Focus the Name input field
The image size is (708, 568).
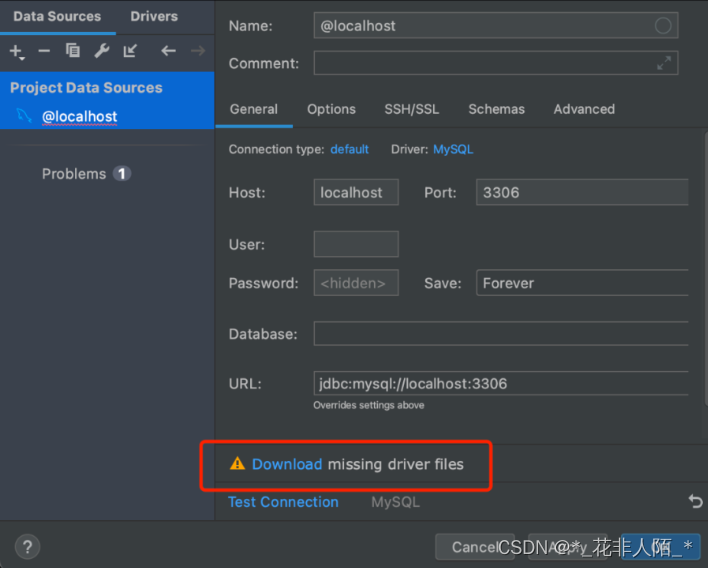click(496, 26)
